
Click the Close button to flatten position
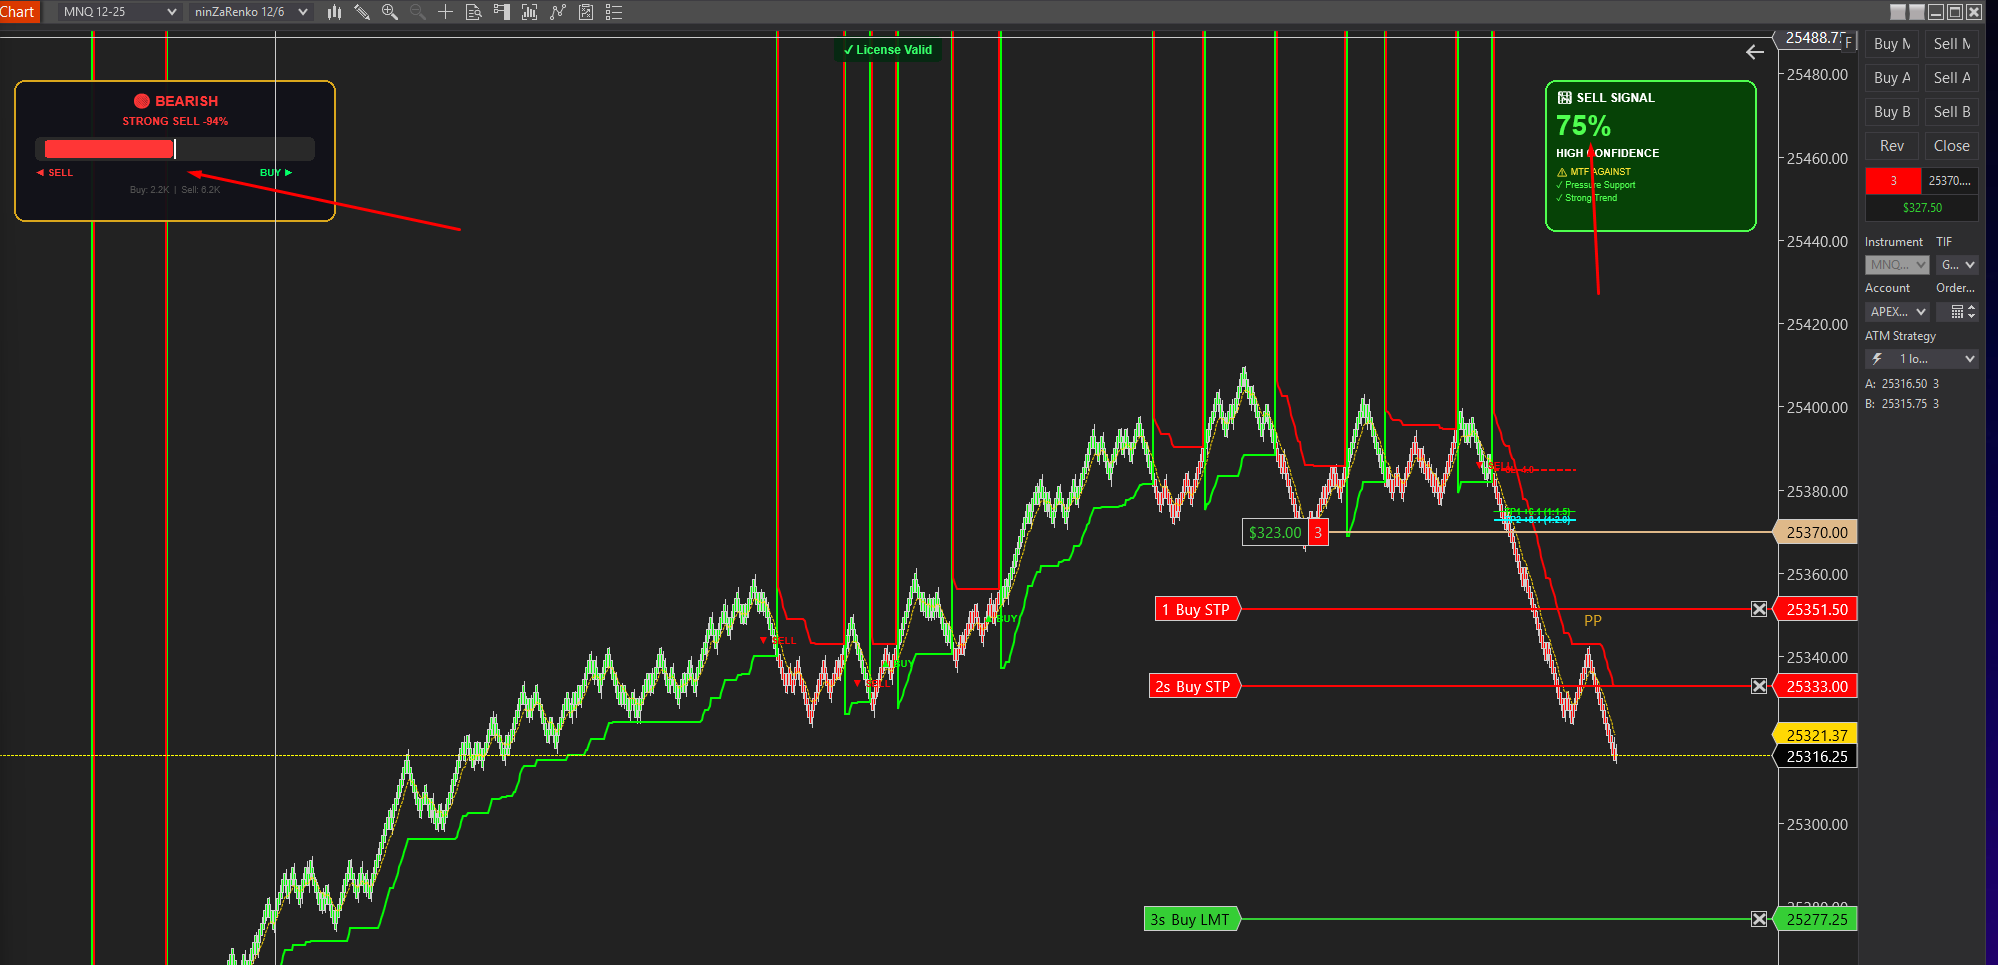1951,145
